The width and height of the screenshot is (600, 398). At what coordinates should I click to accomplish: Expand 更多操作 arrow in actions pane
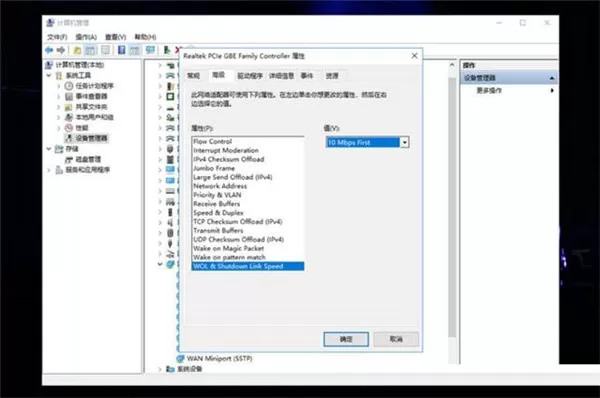point(552,90)
